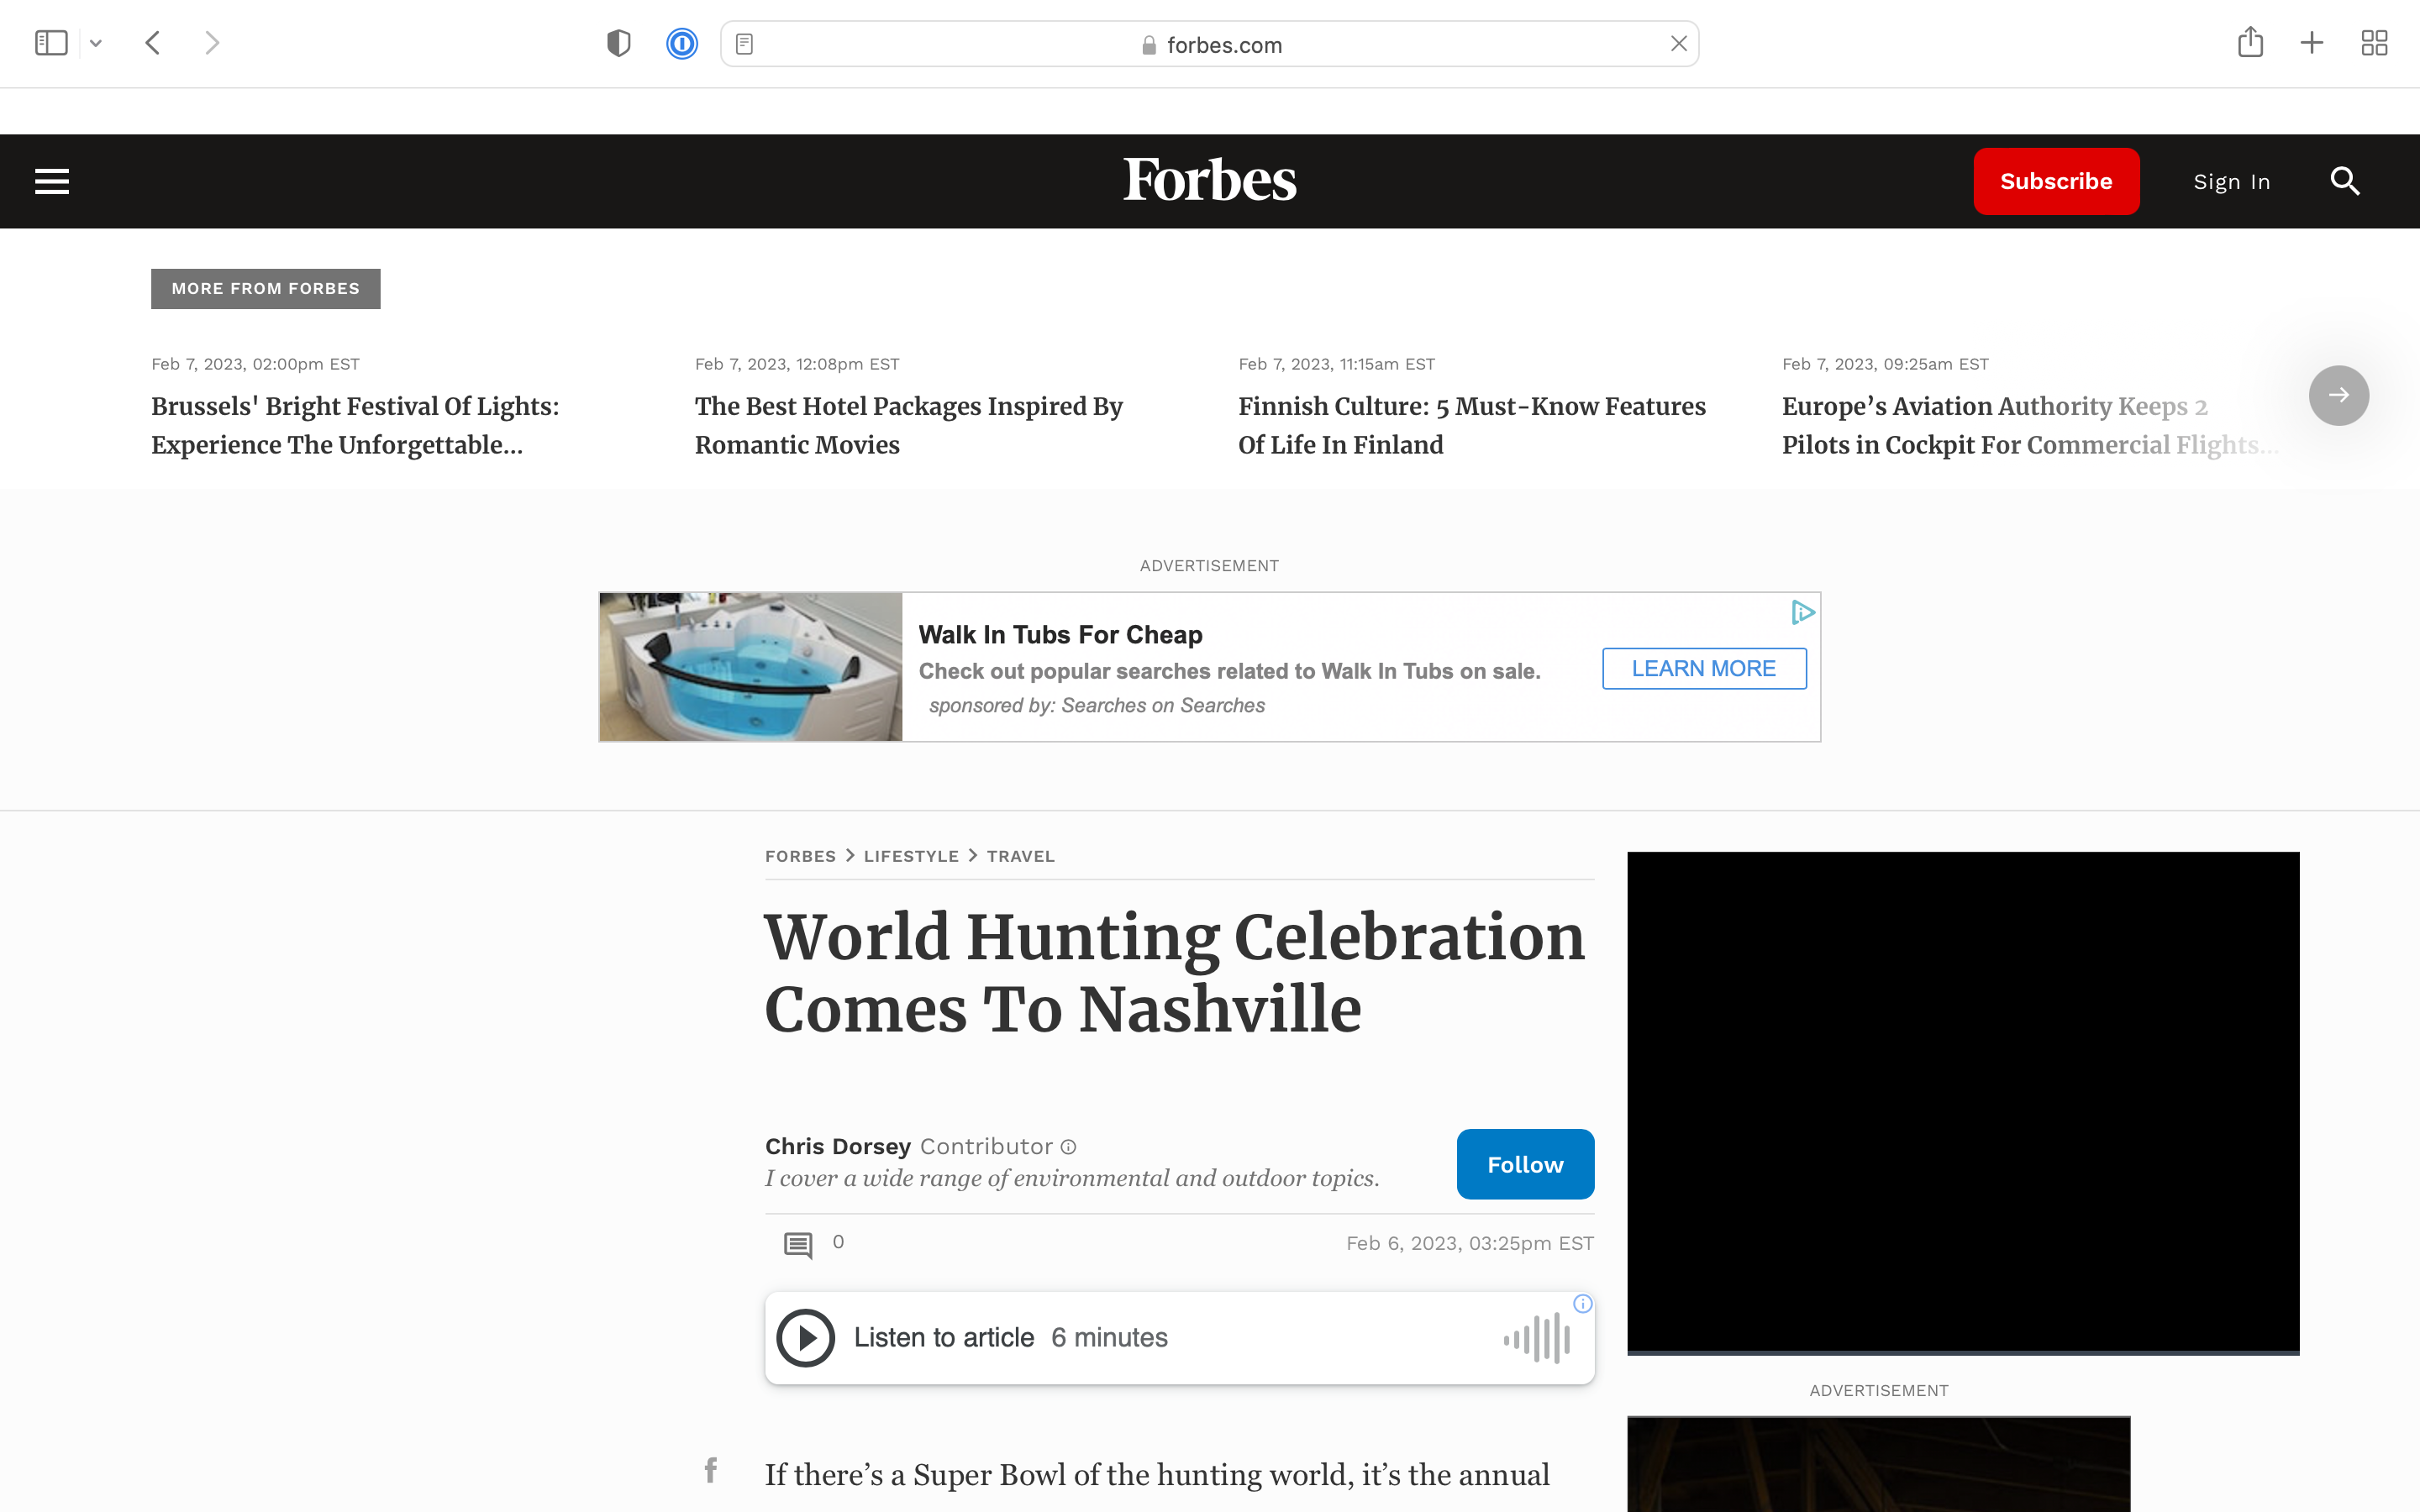
Task: Open the article comments icon
Action: pyautogui.click(x=798, y=1245)
